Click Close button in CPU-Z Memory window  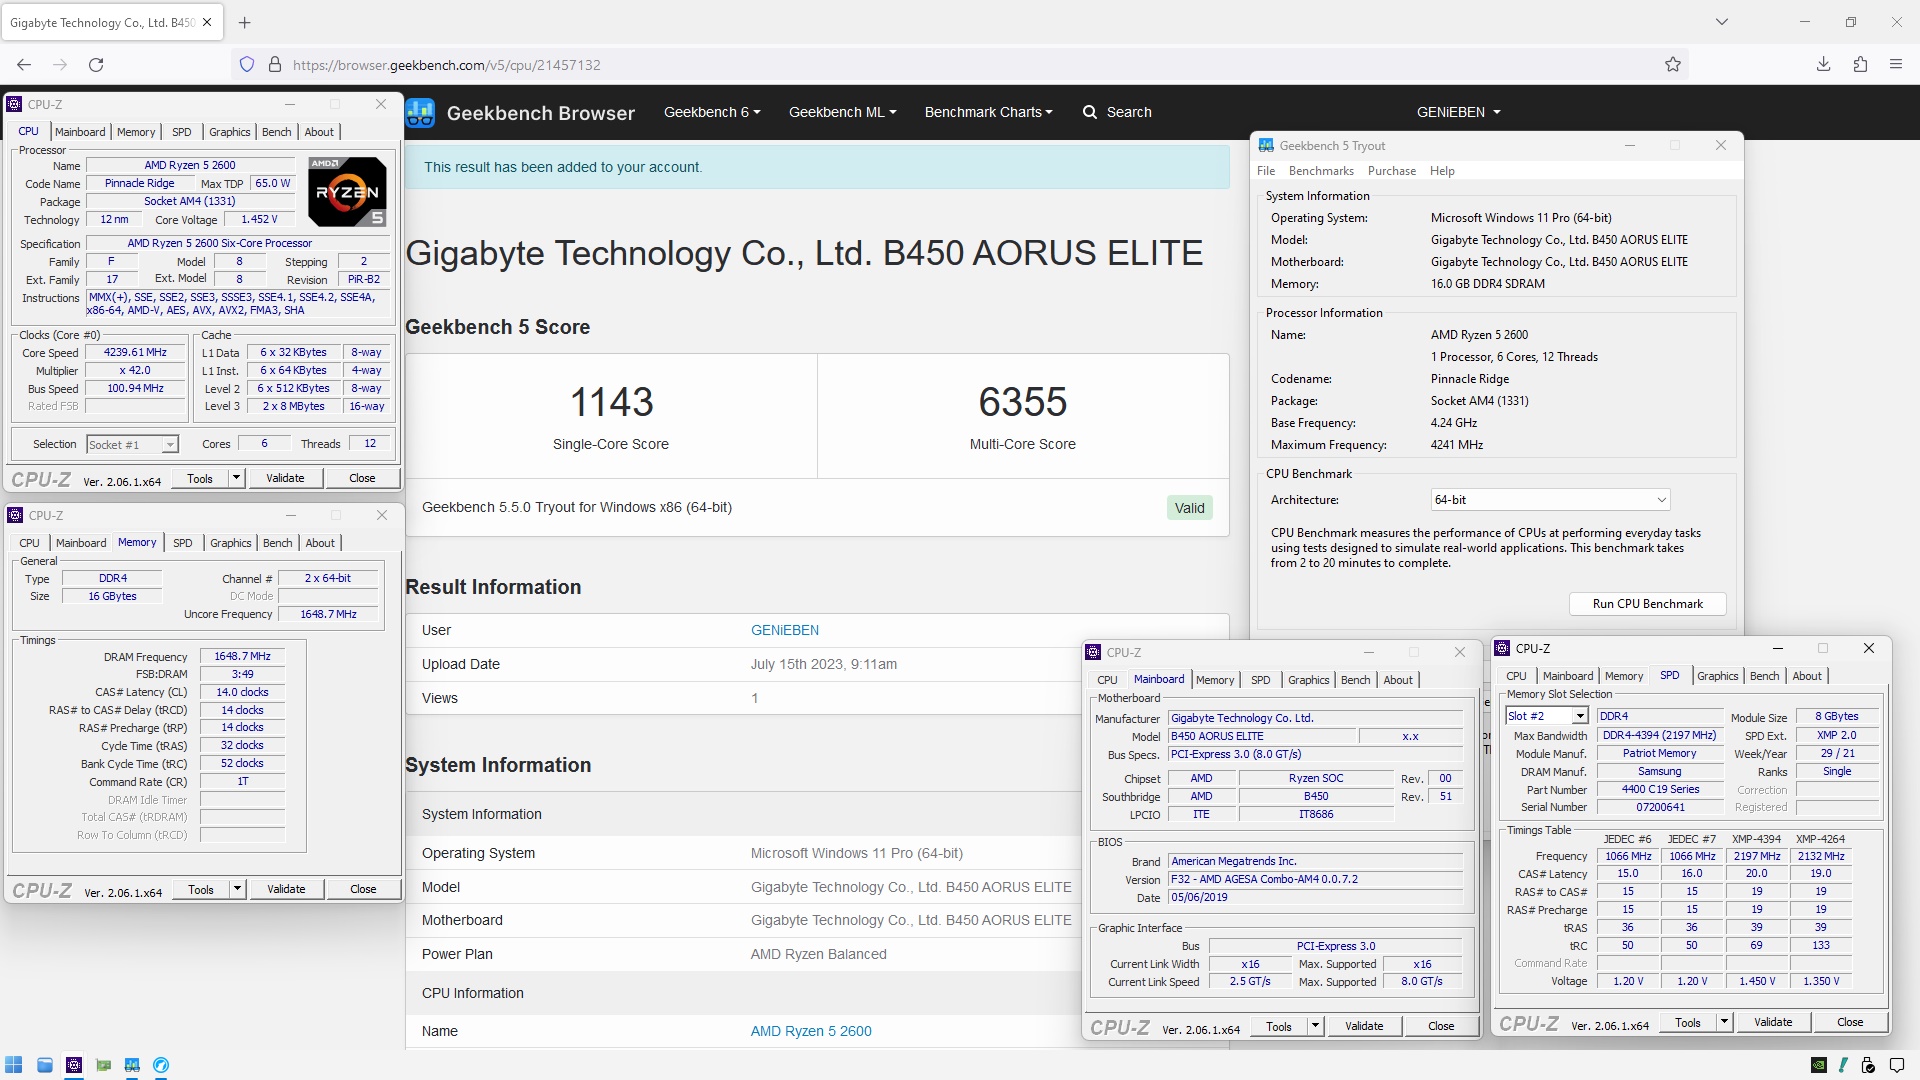tap(363, 889)
